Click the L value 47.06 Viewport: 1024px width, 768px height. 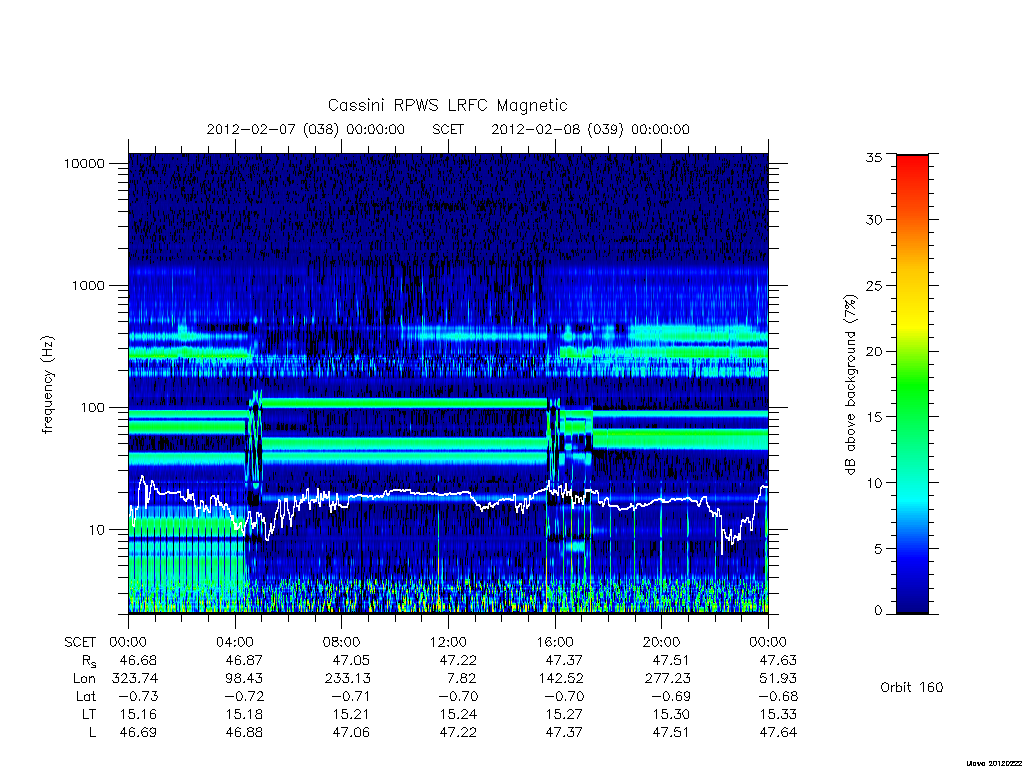tap(351, 733)
